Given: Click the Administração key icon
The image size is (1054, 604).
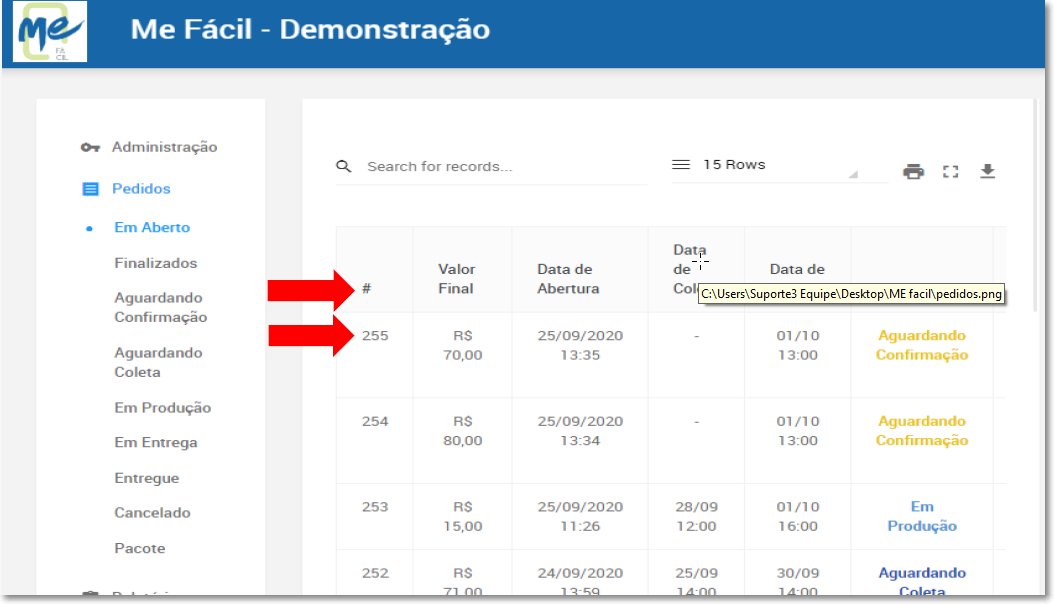Looking at the screenshot, I should pos(90,147).
